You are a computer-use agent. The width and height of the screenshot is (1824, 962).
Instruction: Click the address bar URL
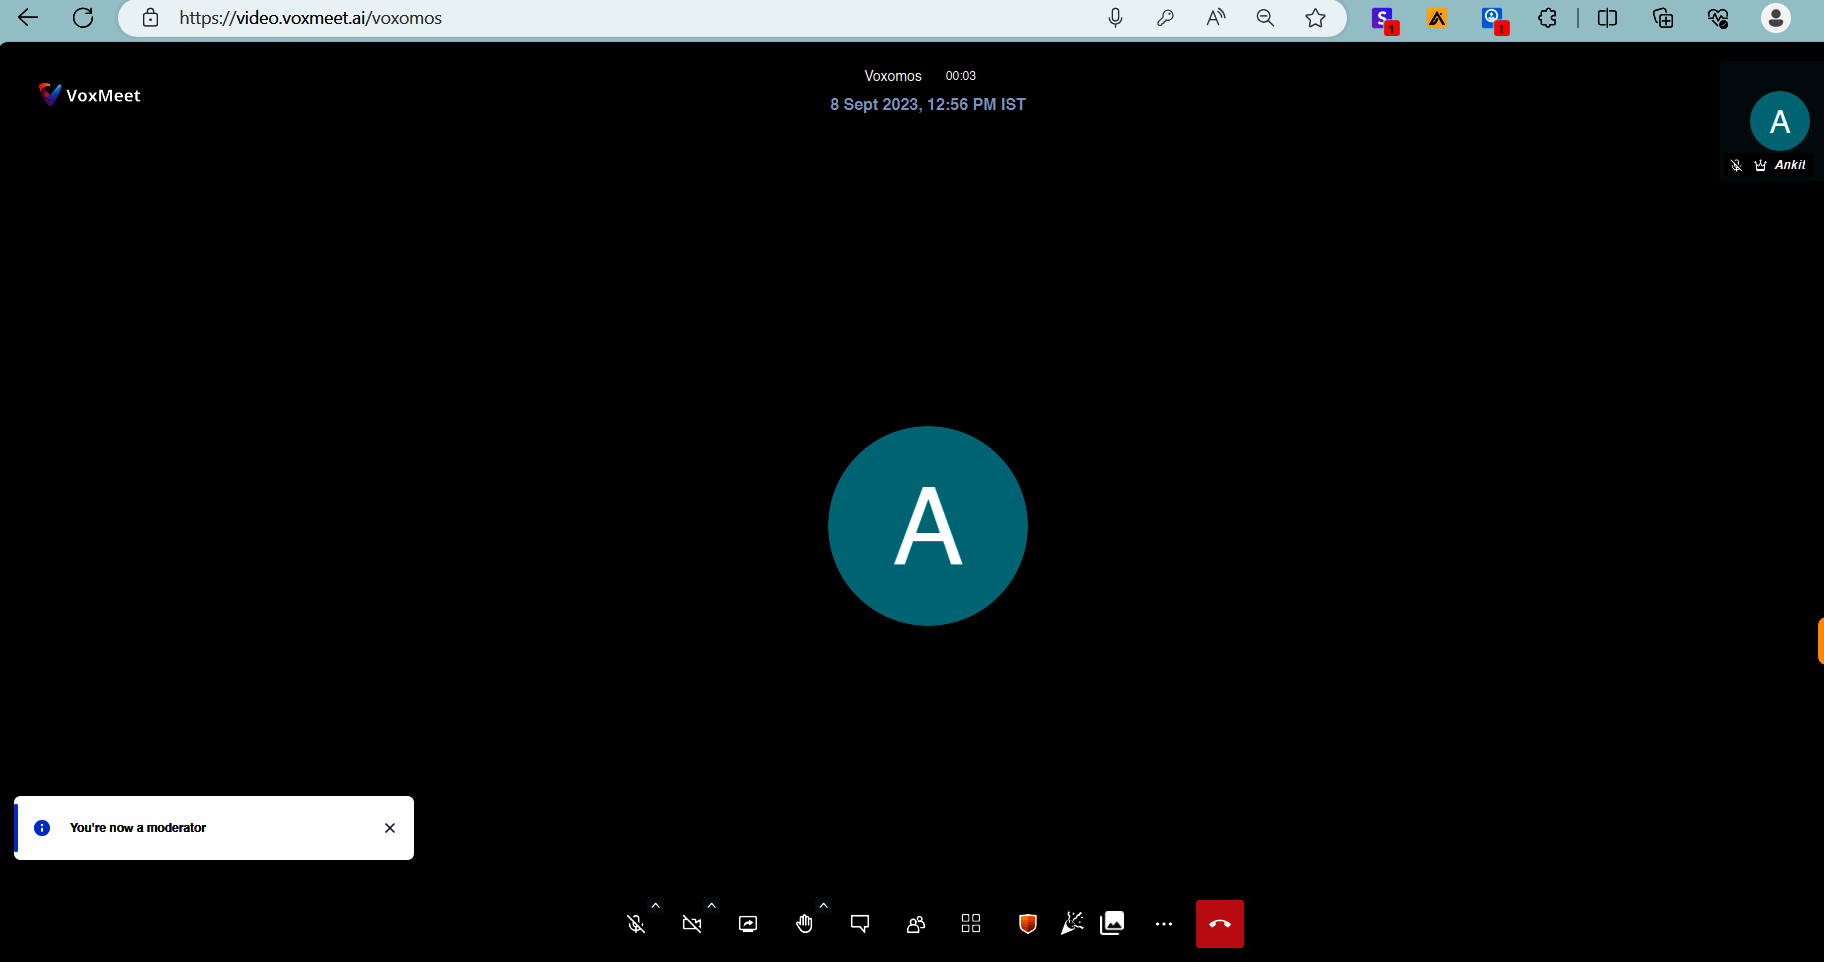tap(310, 17)
